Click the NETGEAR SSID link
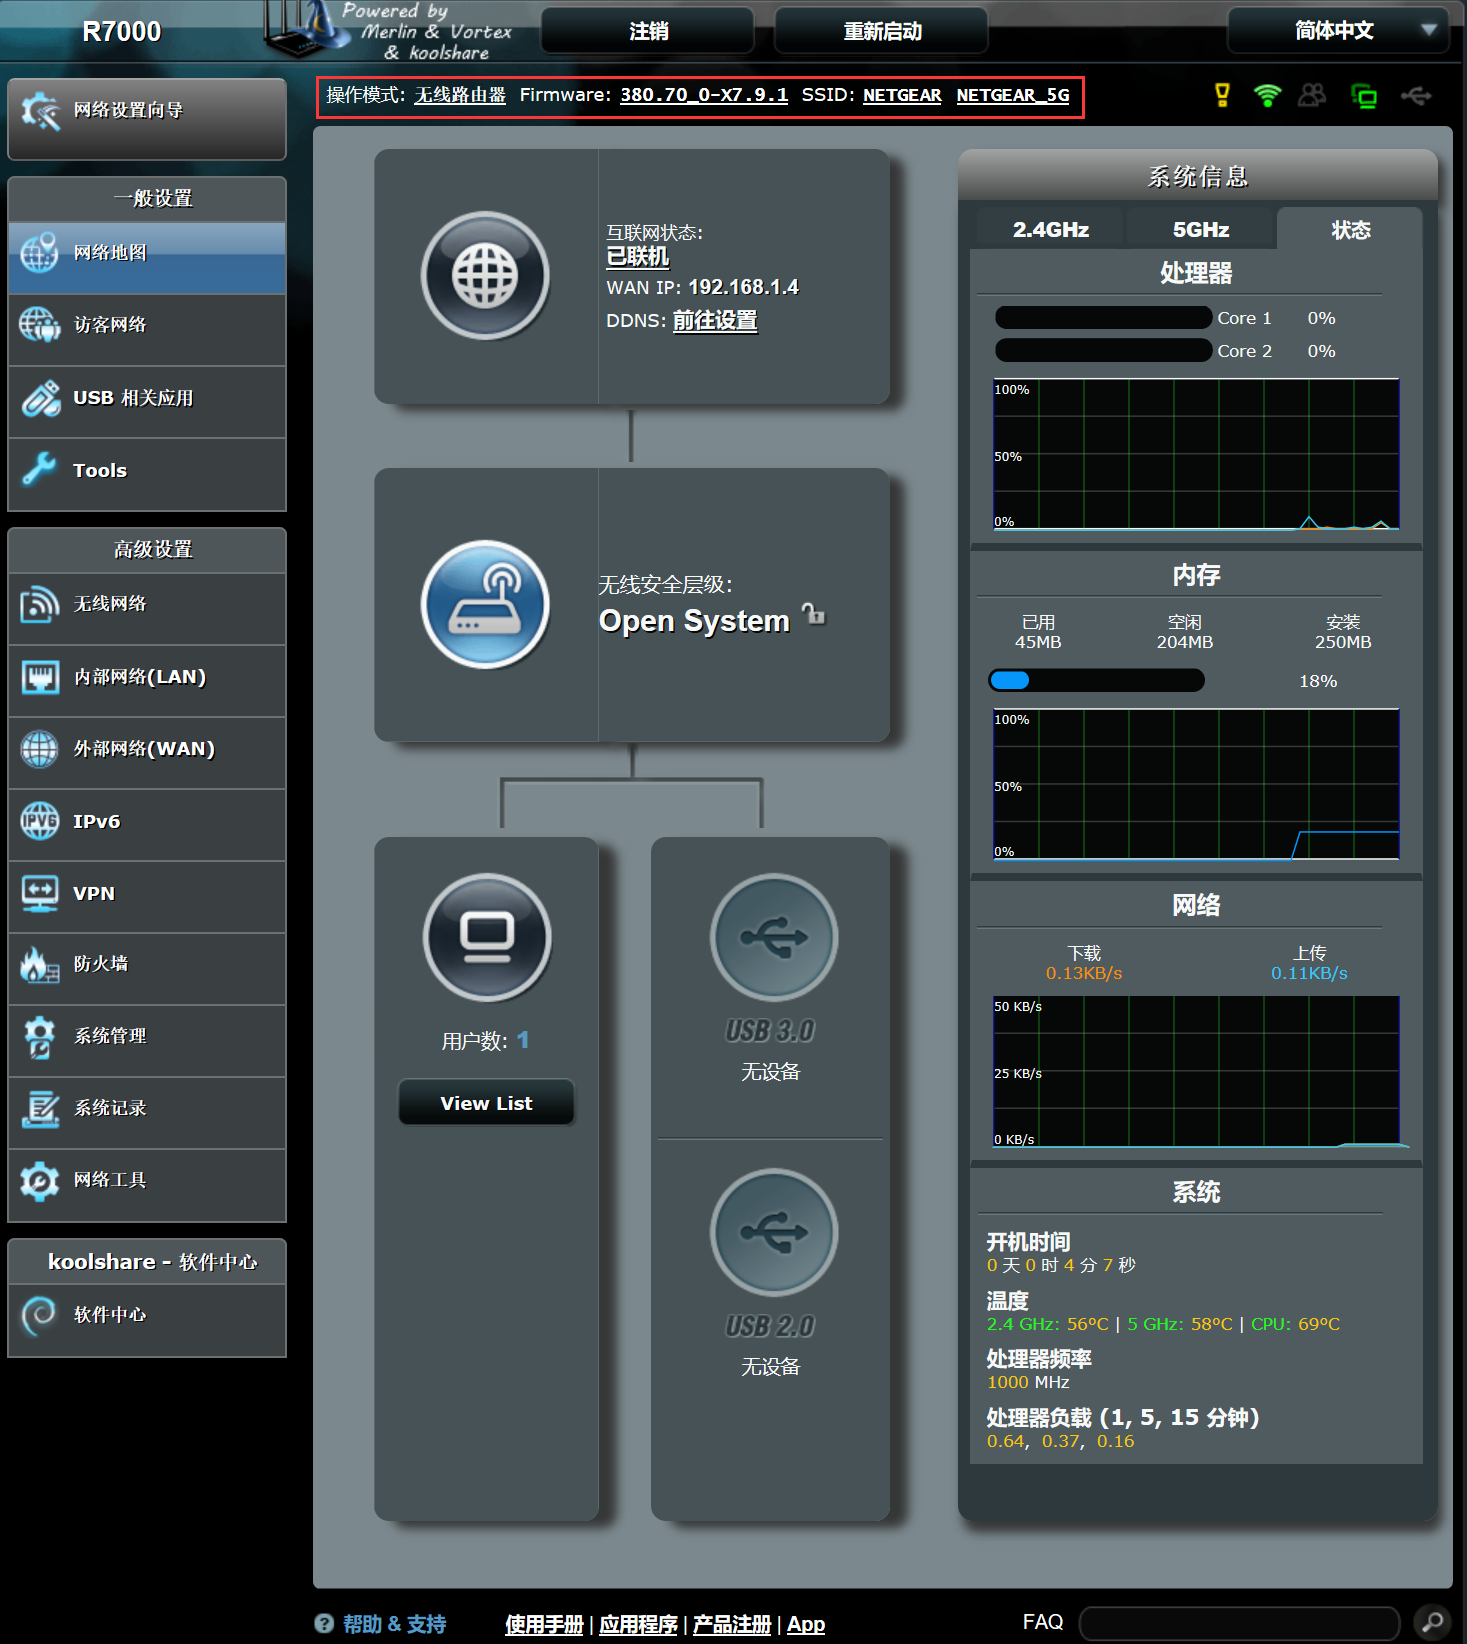 pos(902,95)
